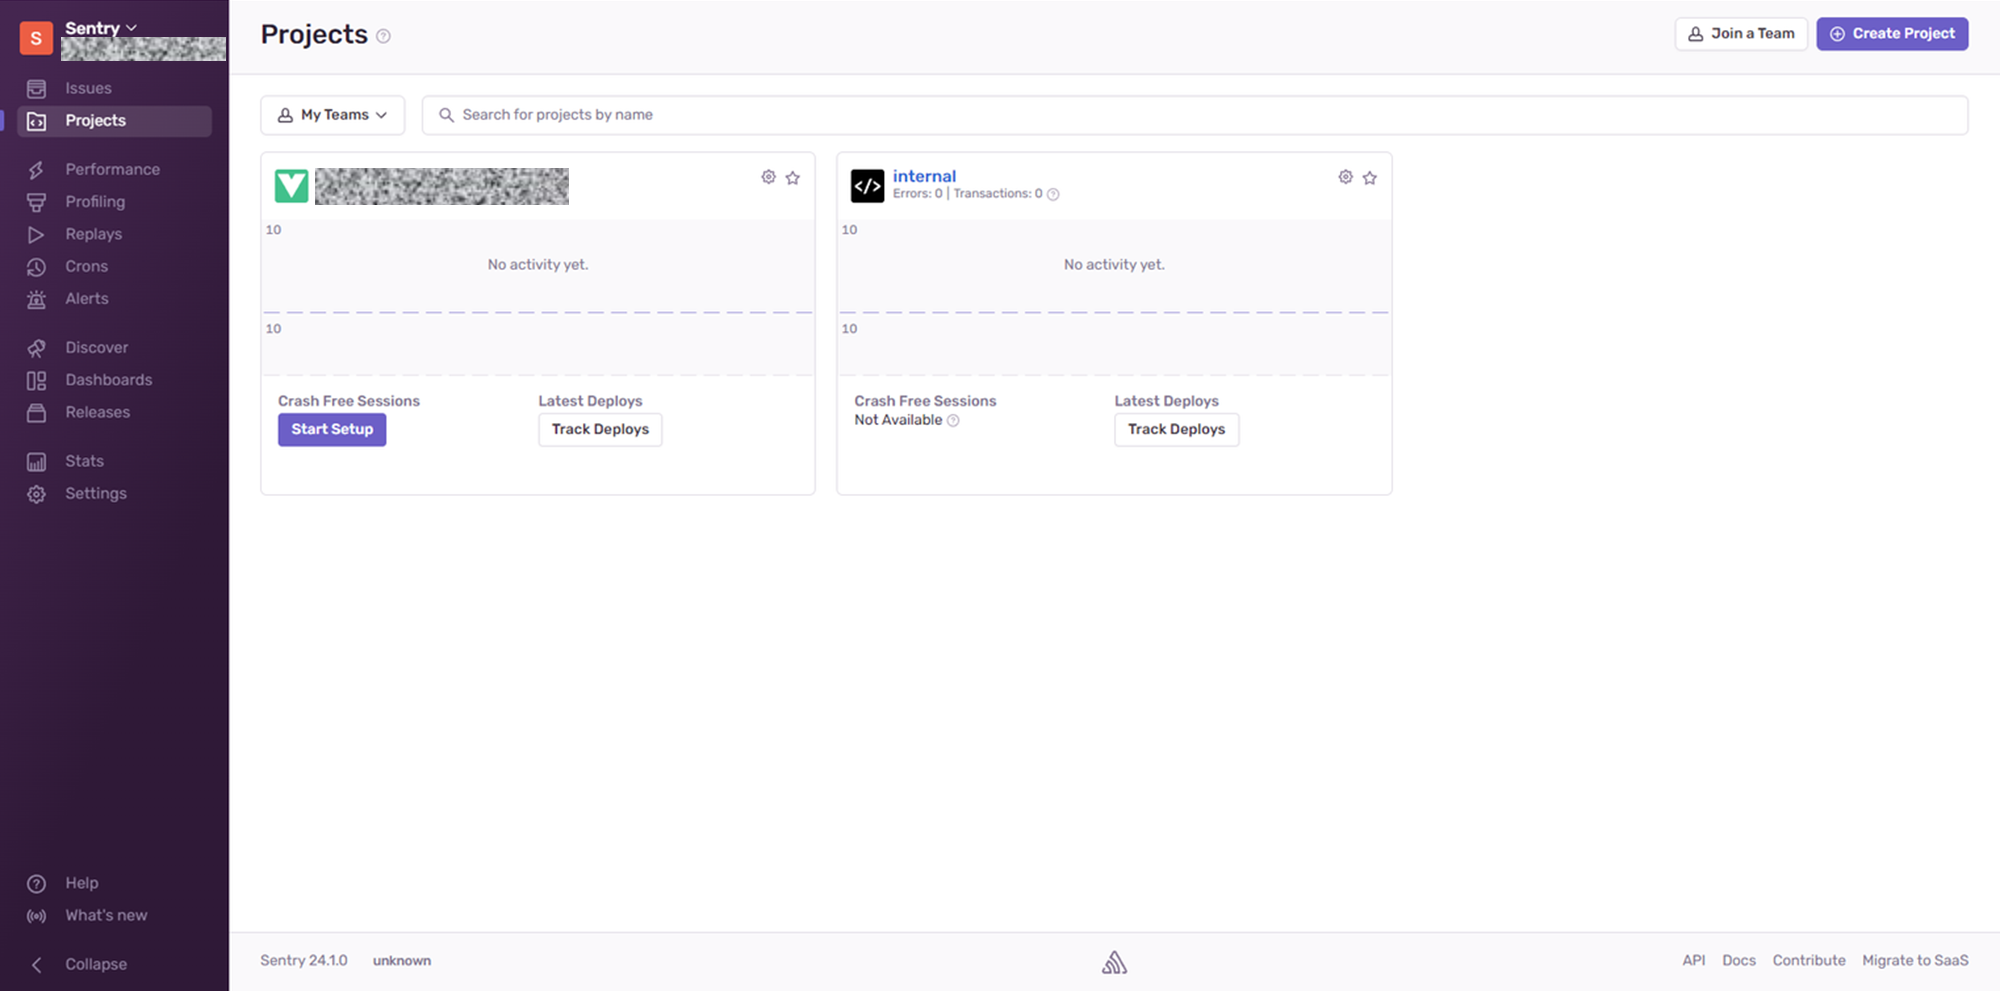Screen dimensions: 2000x991
Task: Click Track Deploys on internal project card
Action: coord(1176,429)
